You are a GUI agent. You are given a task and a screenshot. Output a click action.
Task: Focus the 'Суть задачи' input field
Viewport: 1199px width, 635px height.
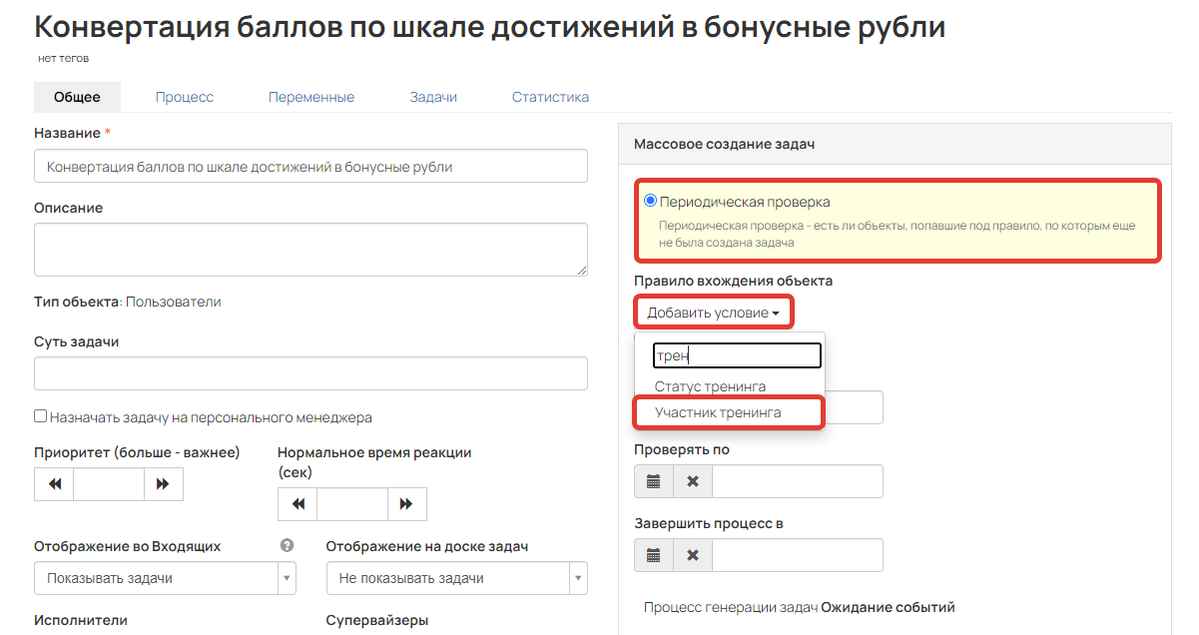pos(310,373)
